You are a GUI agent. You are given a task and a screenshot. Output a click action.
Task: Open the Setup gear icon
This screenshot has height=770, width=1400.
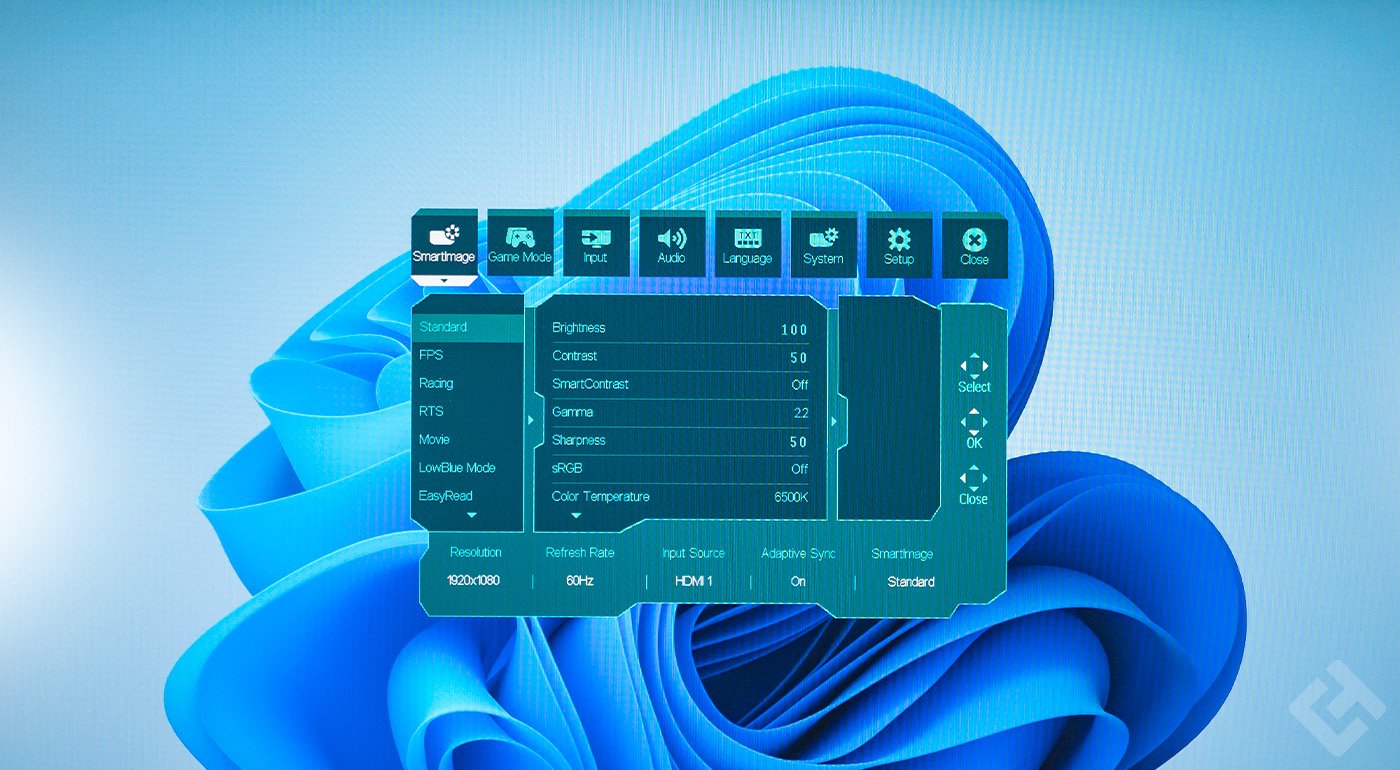(x=899, y=238)
